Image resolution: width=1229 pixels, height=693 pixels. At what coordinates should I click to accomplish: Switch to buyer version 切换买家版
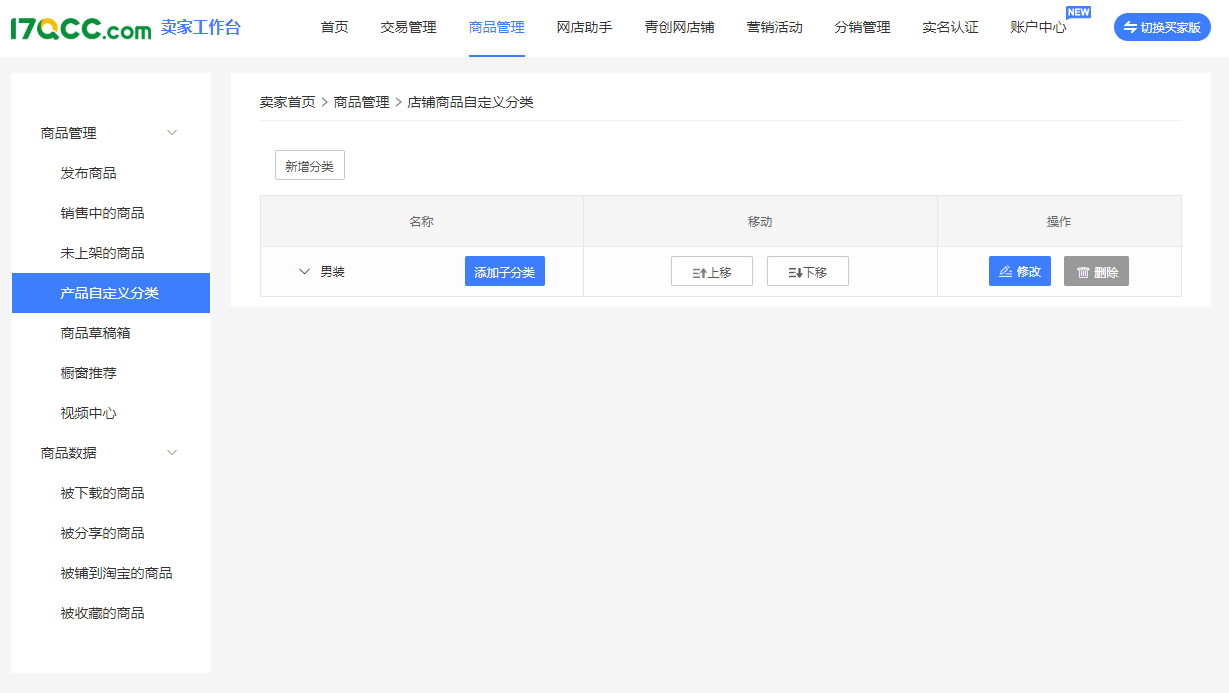point(1161,28)
